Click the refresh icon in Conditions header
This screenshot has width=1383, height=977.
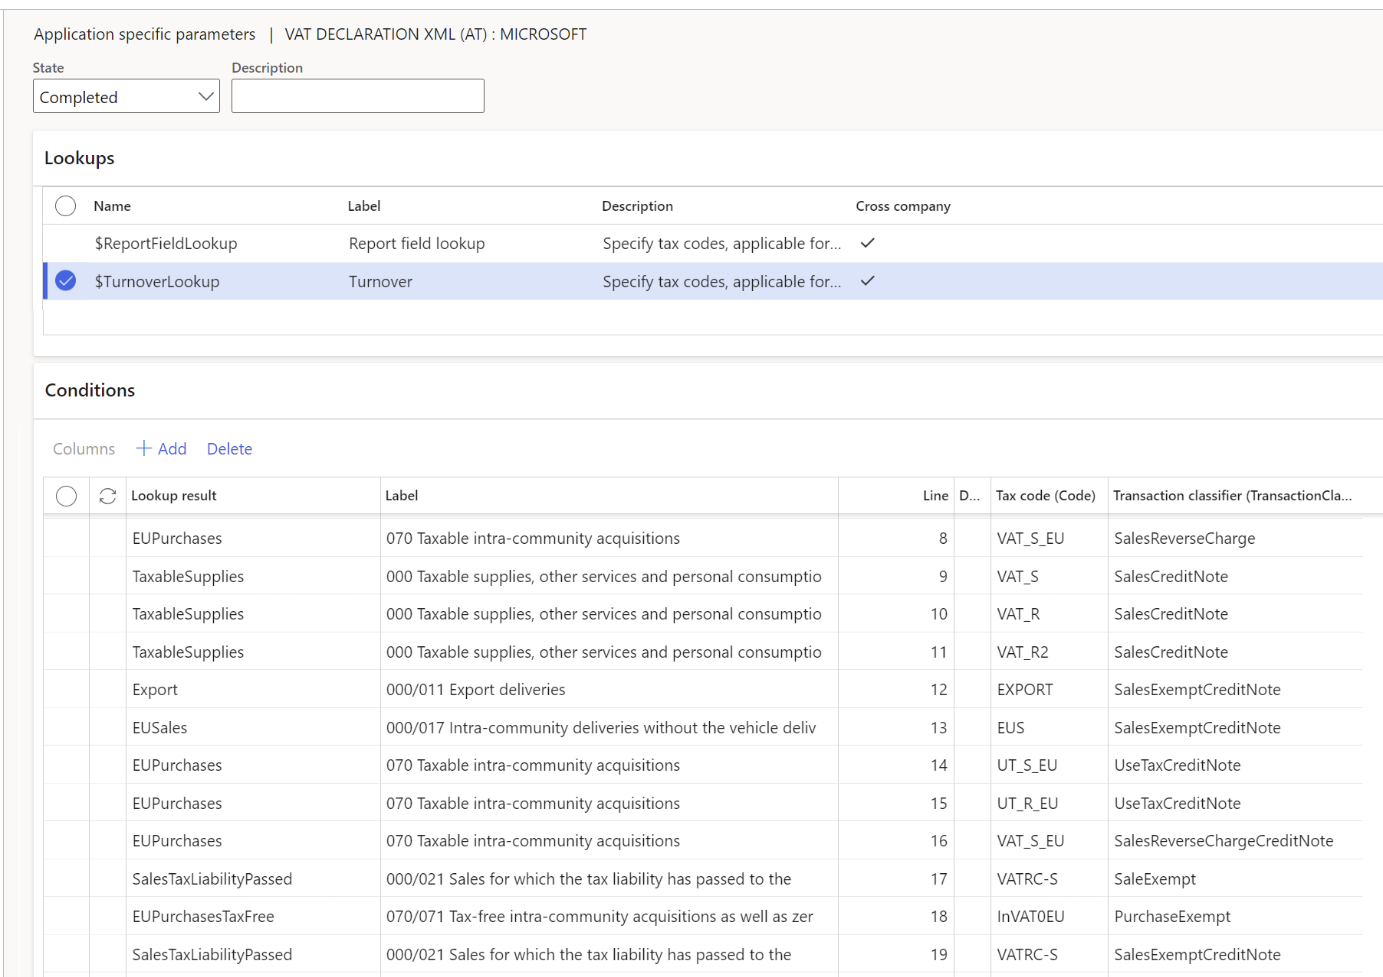(x=108, y=496)
